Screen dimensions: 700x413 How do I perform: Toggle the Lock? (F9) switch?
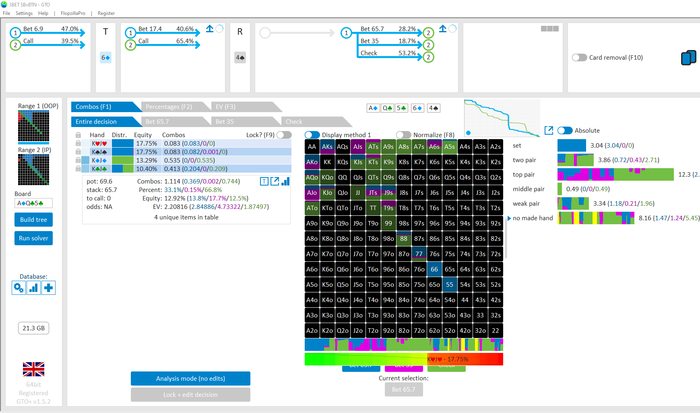click(284, 134)
